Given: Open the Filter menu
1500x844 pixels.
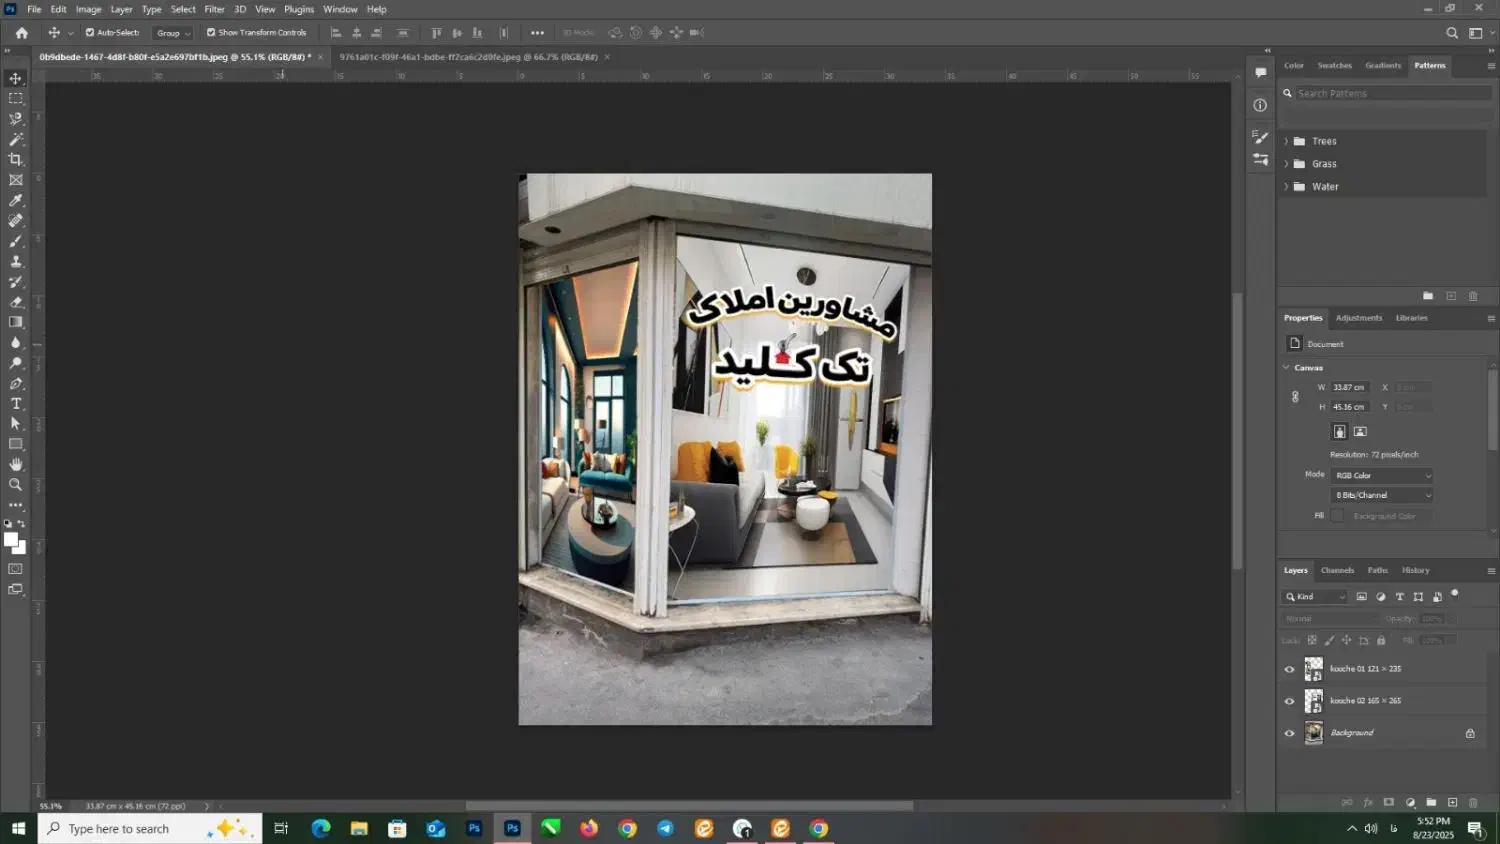Looking at the screenshot, I should click(x=214, y=9).
